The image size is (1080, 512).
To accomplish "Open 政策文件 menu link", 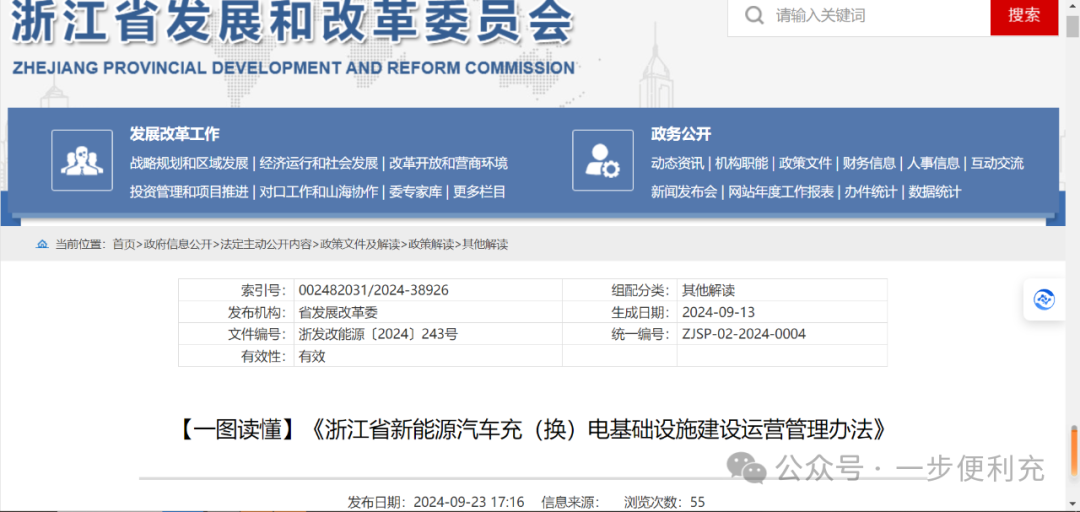I will point(805,163).
